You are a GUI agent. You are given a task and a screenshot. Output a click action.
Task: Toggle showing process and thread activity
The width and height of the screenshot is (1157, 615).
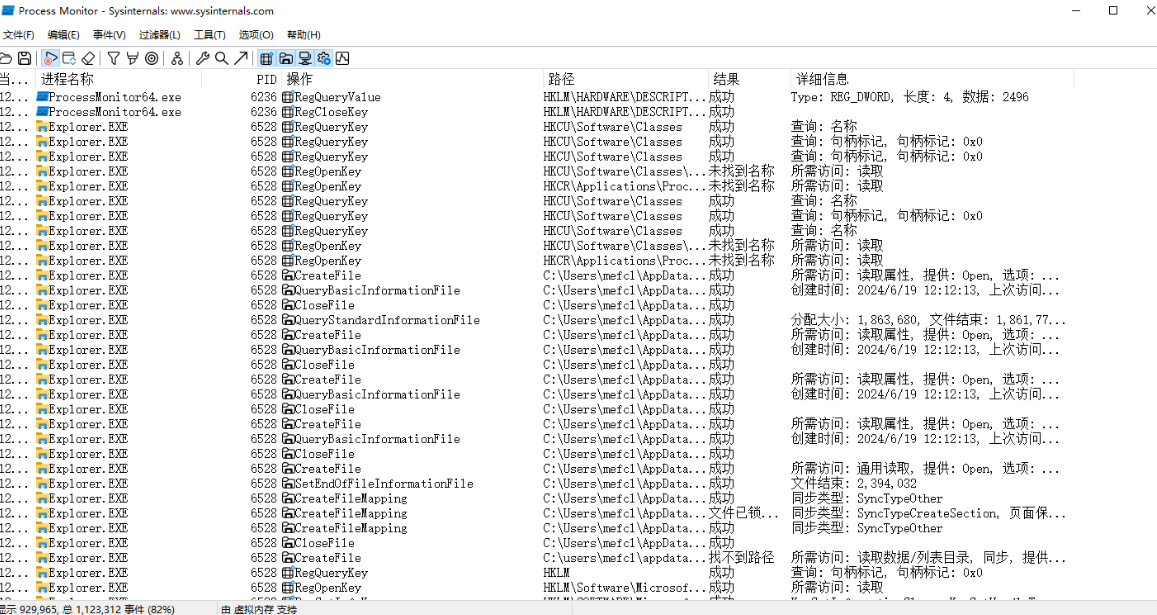coord(324,58)
